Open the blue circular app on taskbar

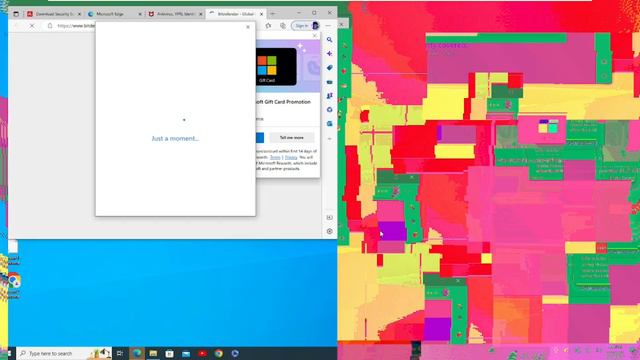click(x=235, y=353)
